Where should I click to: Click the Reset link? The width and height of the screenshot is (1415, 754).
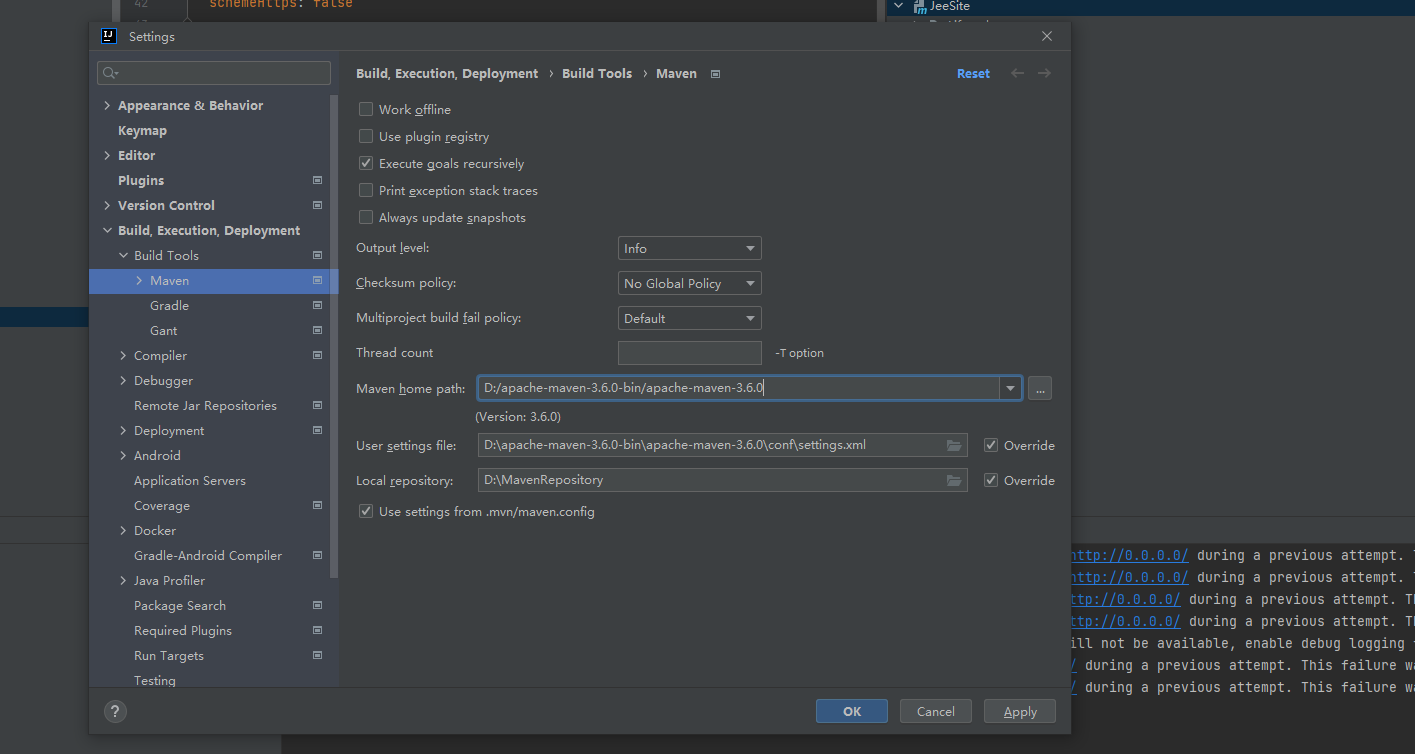(x=973, y=74)
